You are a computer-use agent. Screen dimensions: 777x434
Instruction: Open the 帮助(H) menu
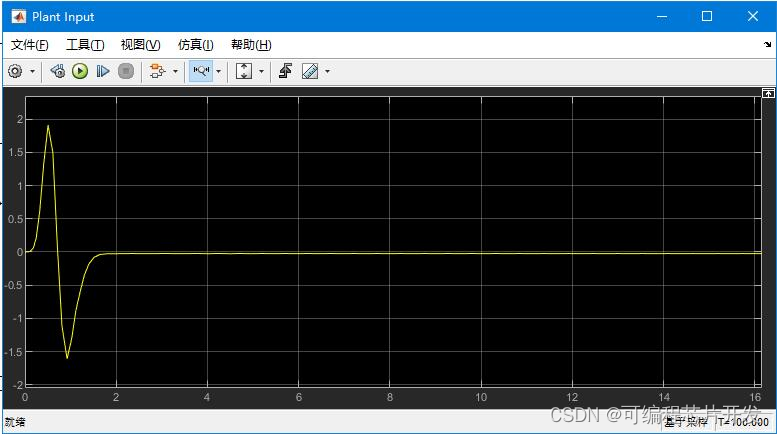pos(251,45)
